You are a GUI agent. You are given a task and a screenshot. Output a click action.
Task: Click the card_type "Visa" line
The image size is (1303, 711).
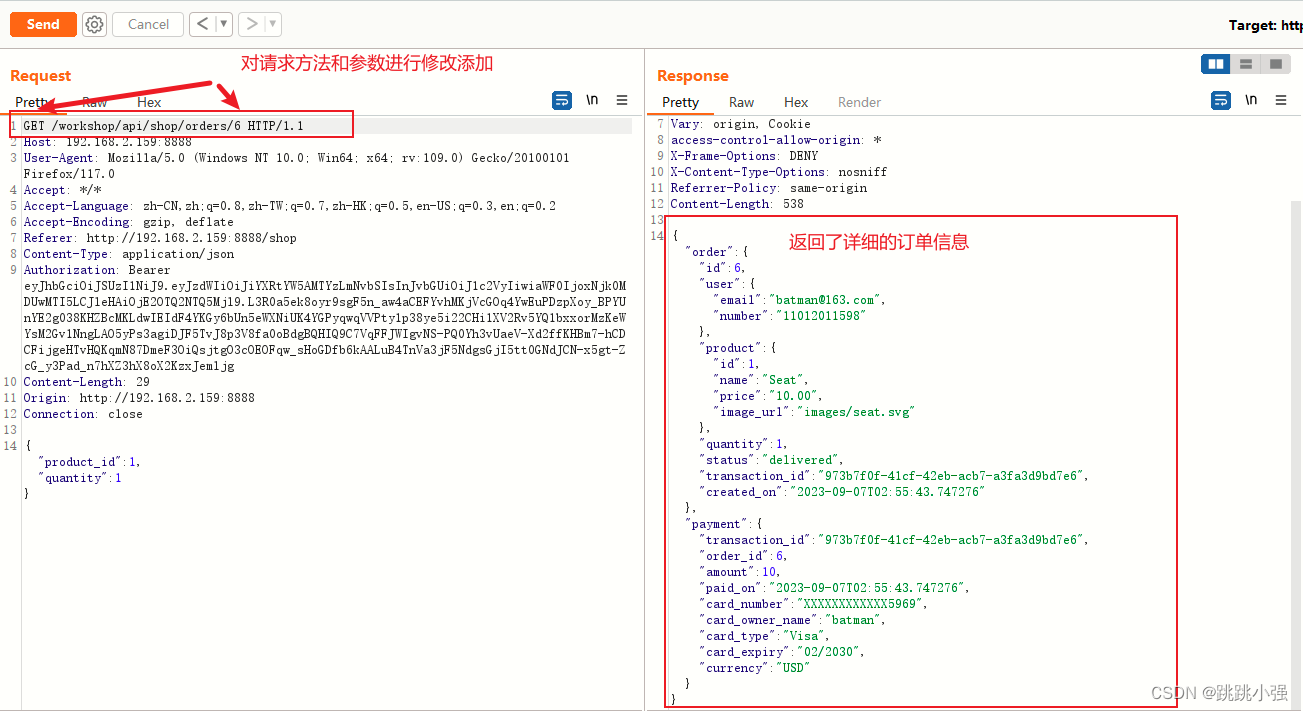coord(765,636)
